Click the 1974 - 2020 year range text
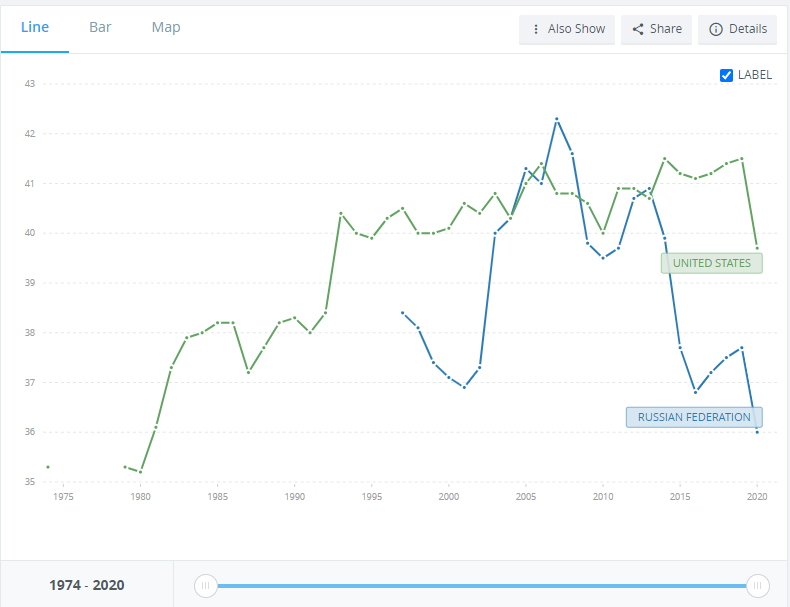The width and height of the screenshot is (790, 607). pyautogui.click(x=87, y=585)
